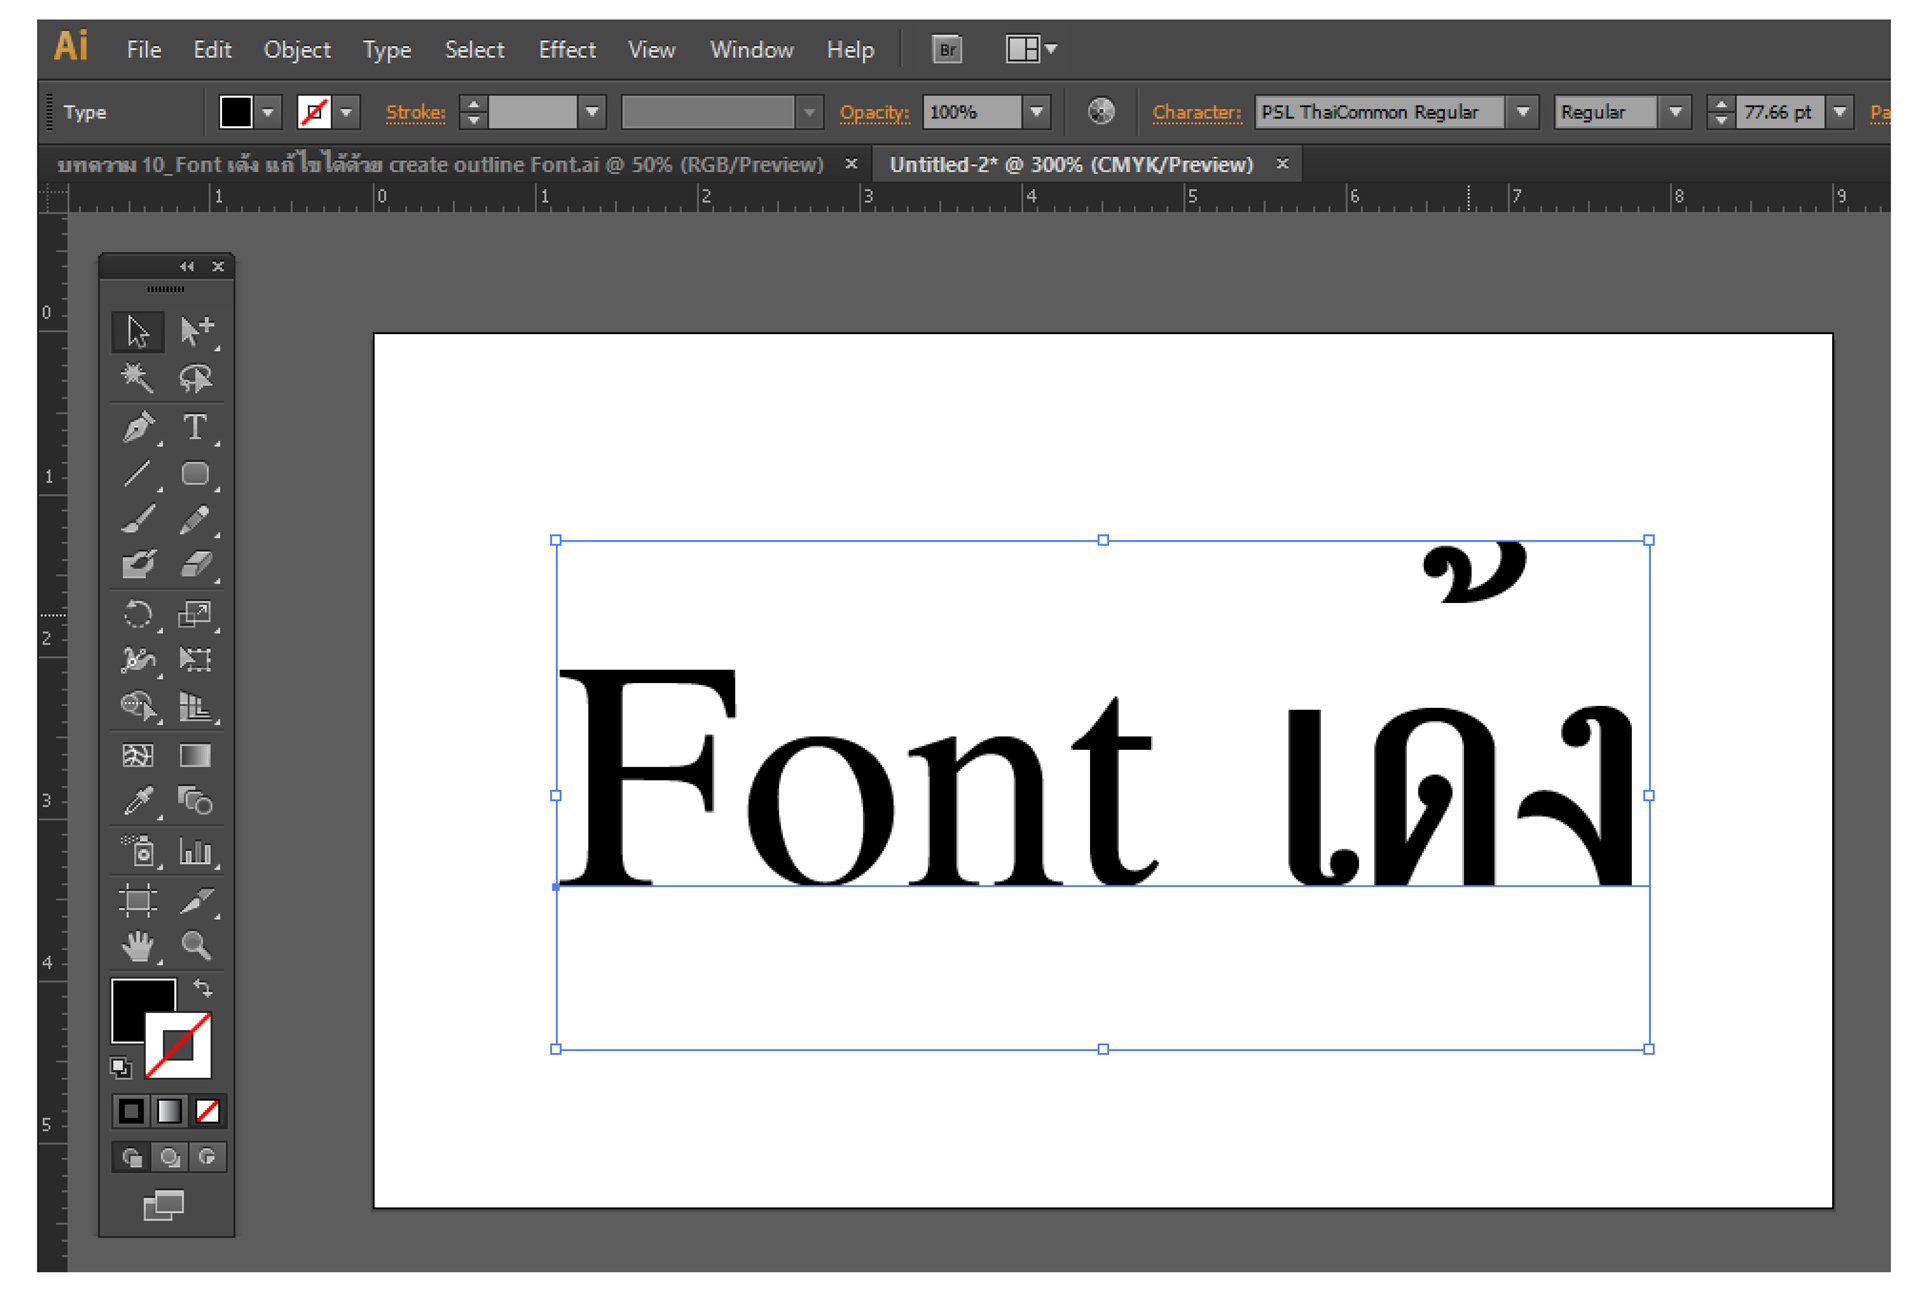
Task: Switch paint mode to Gradient
Action: [x=169, y=1111]
